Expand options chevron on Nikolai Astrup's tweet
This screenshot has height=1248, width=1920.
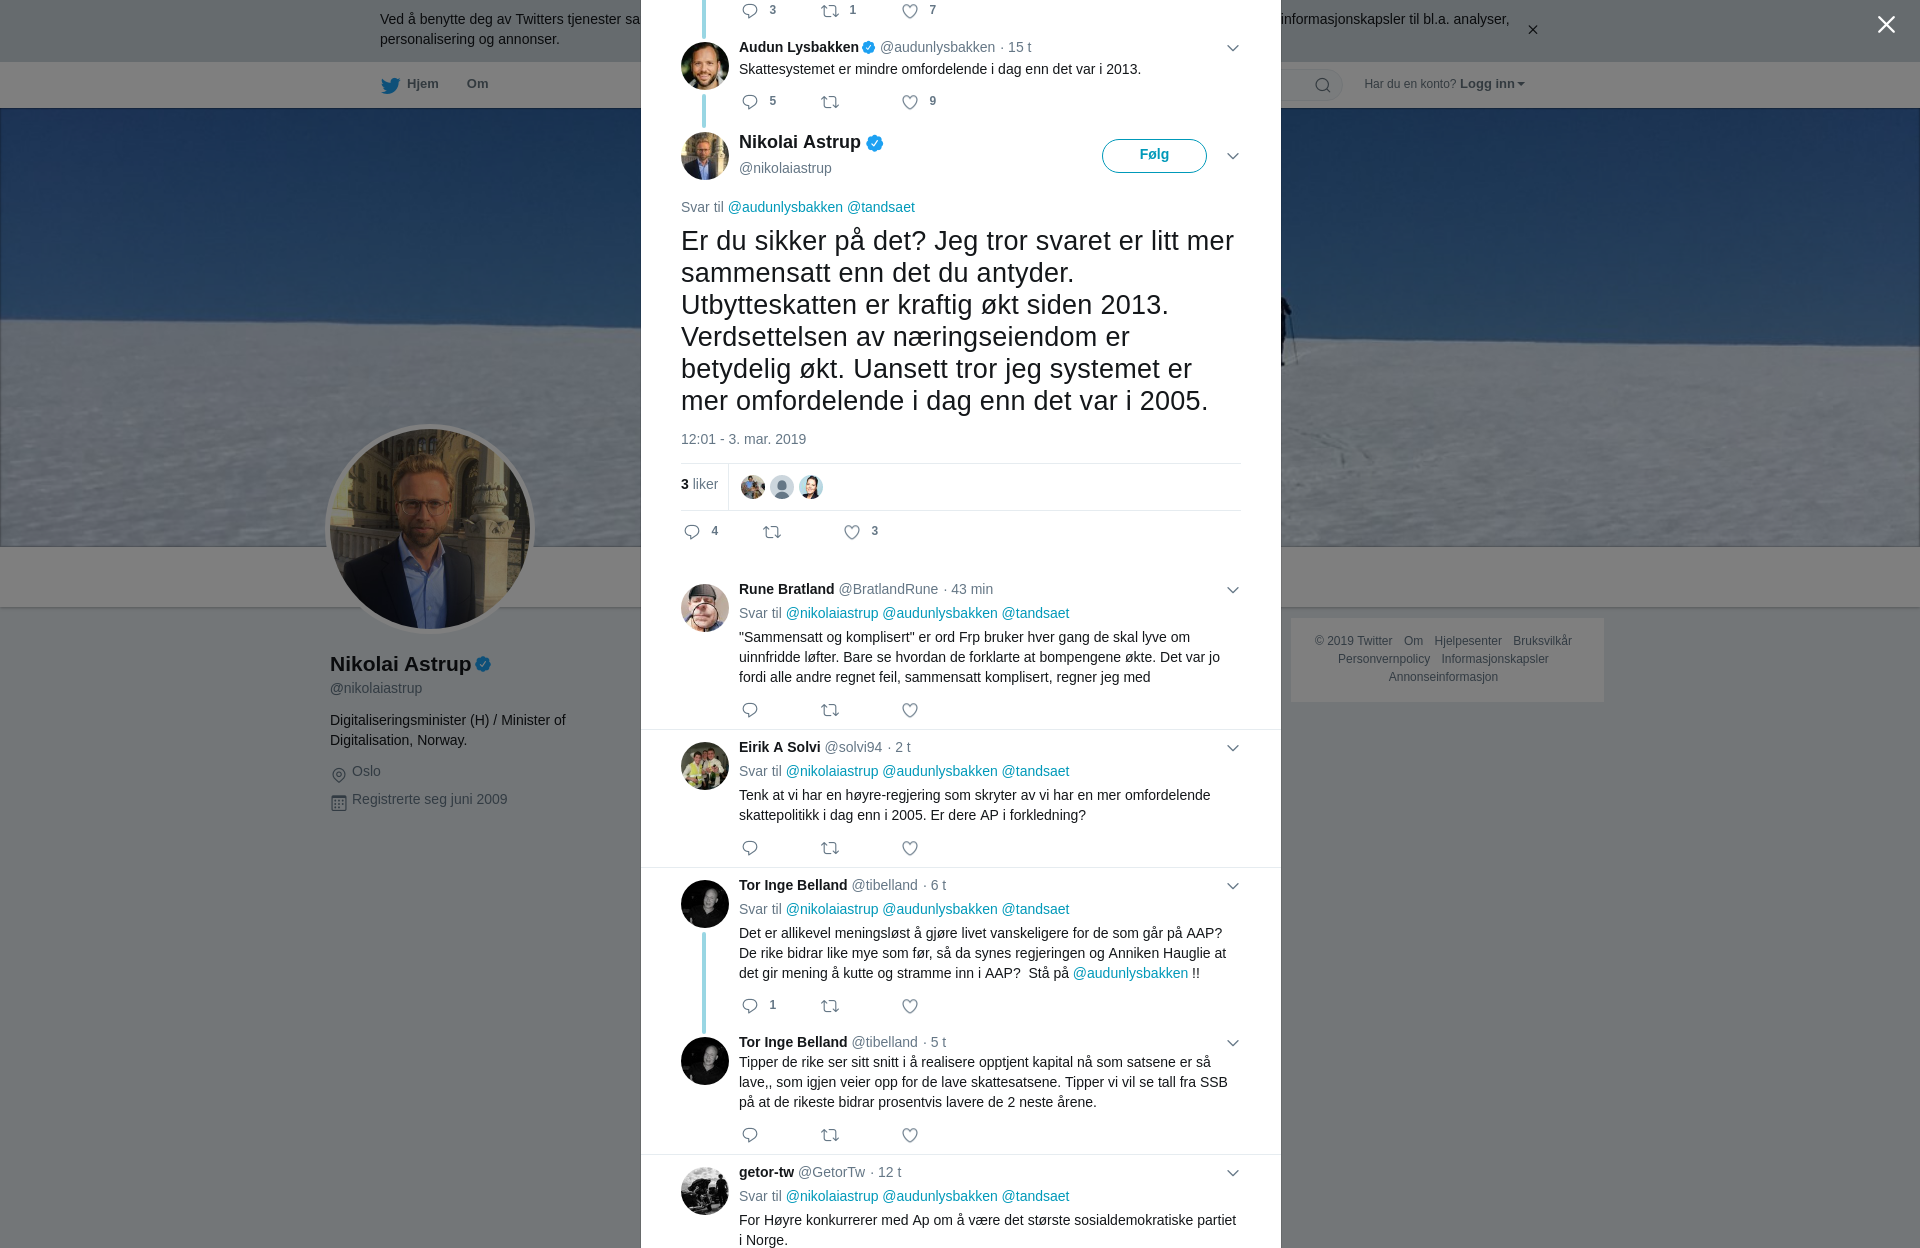[1233, 156]
